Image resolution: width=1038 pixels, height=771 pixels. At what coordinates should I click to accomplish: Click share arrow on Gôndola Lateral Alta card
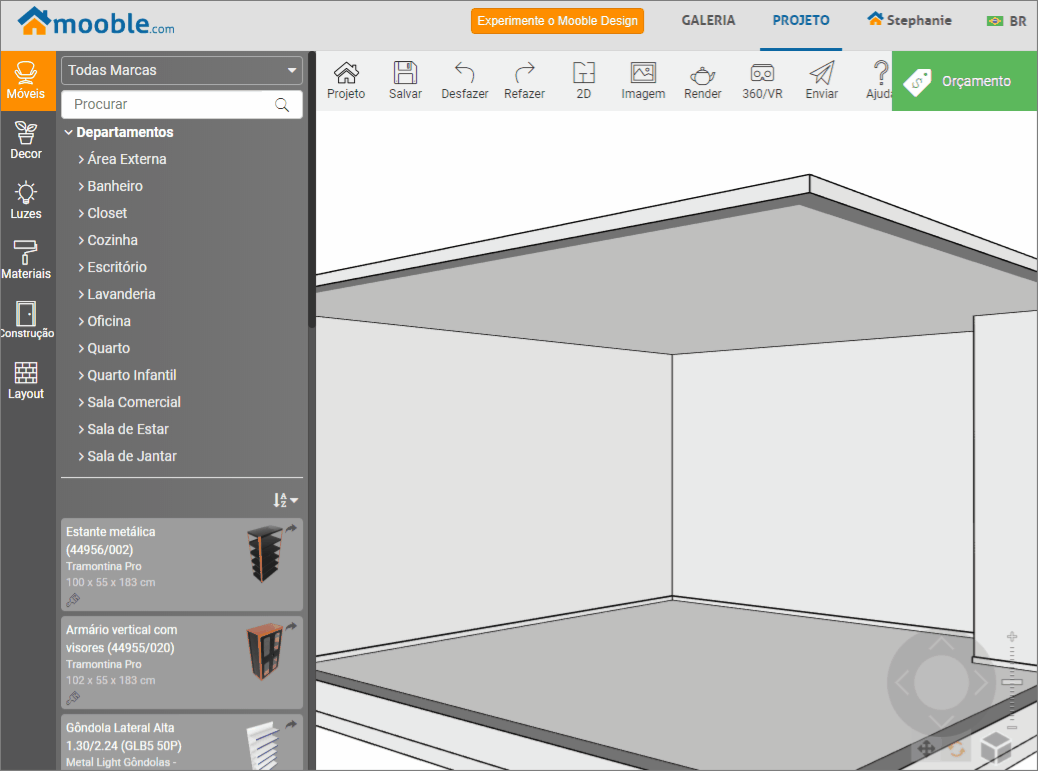coord(291,725)
